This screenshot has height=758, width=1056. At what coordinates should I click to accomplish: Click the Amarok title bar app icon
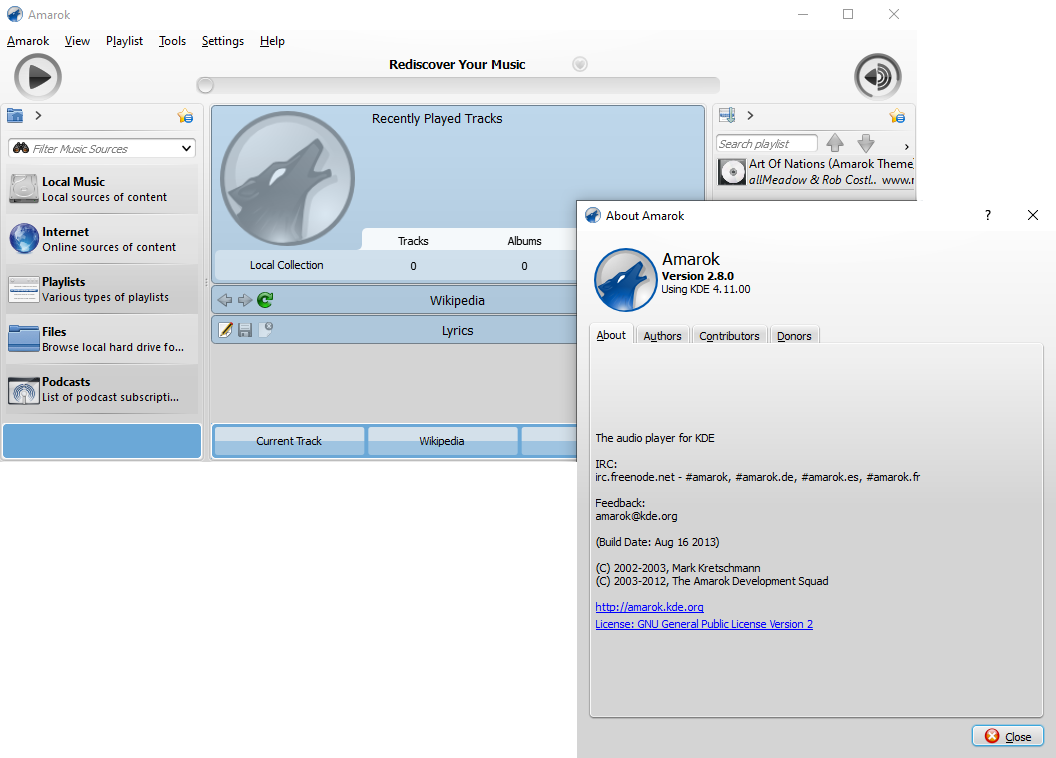pyautogui.click(x=15, y=14)
